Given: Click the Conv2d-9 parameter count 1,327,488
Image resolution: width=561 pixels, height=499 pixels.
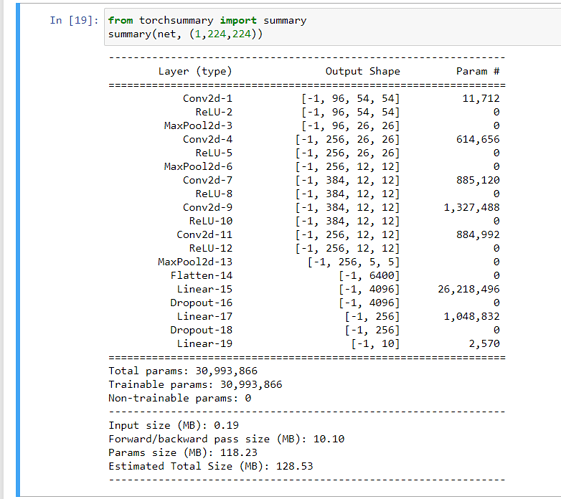Looking at the screenshot, I should 472,207.
